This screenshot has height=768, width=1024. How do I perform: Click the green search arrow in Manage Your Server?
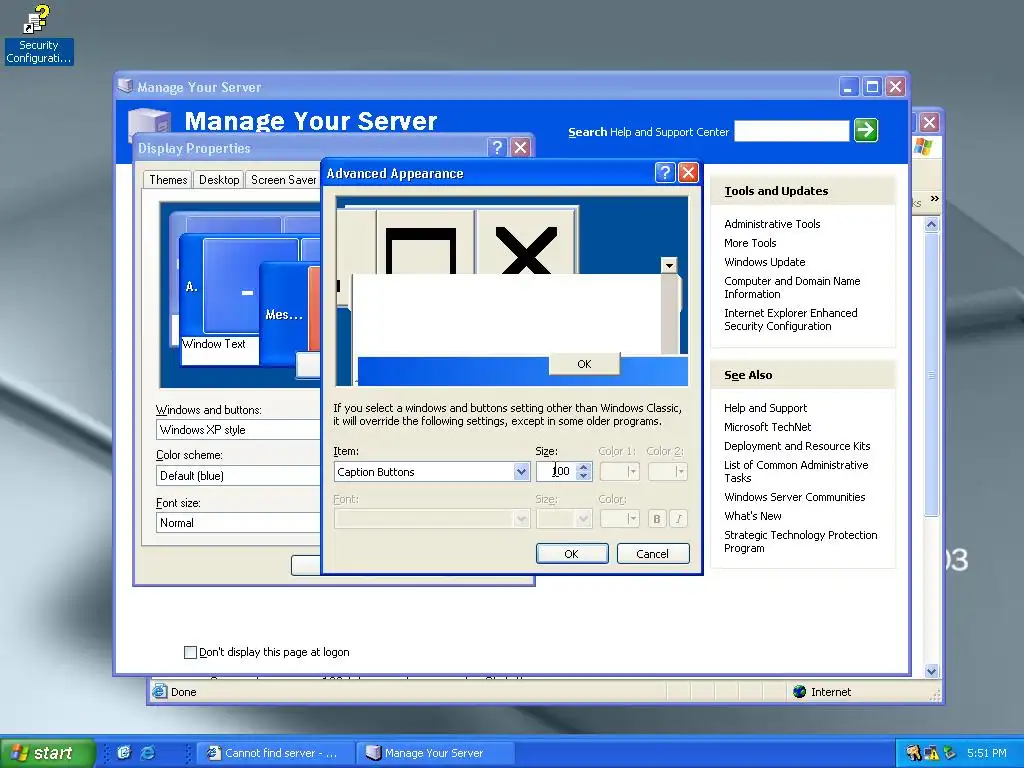[x=866, y=130]
